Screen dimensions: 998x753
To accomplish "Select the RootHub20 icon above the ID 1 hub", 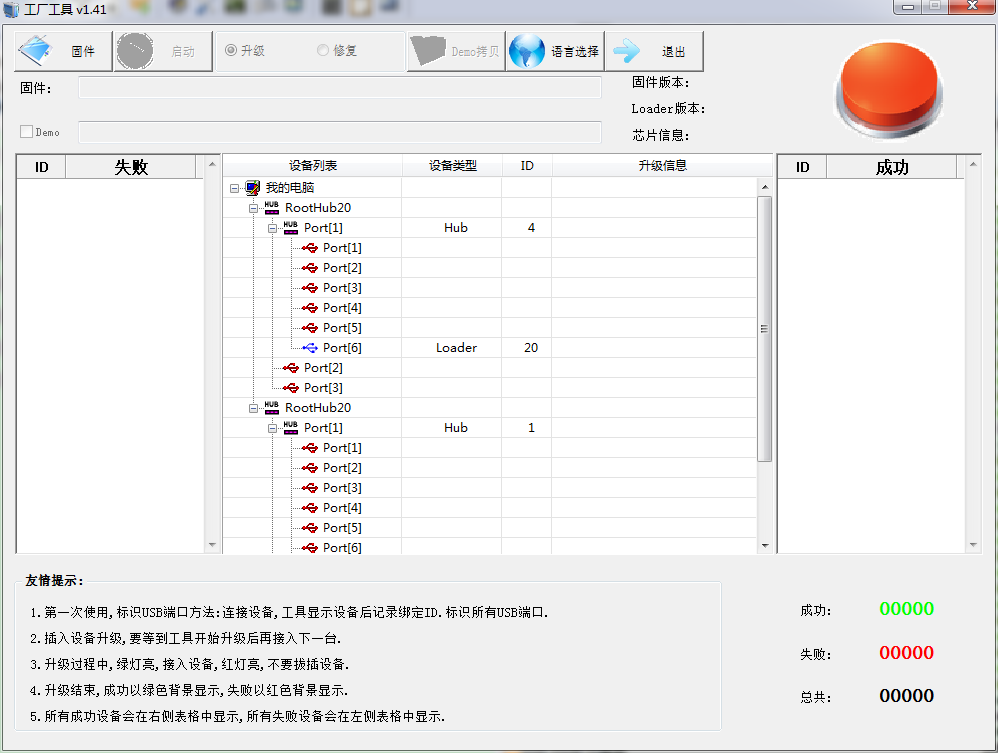I will [x=272, y=407].
